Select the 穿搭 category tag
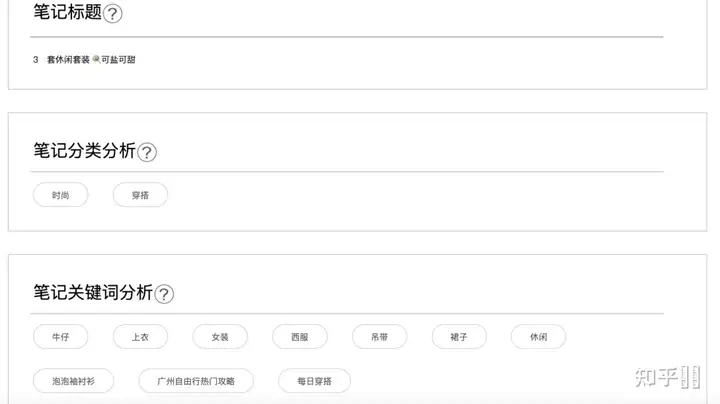This screenshot has width=720, height=404. (x=141, y=195)
